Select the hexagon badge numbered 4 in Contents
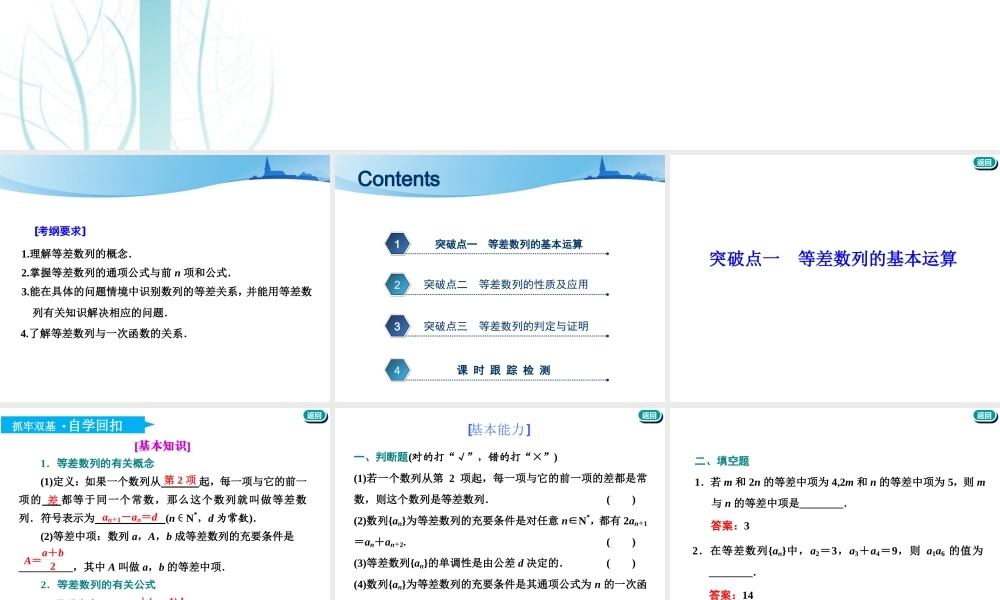1000x600 pixels. tap(397, 369)
